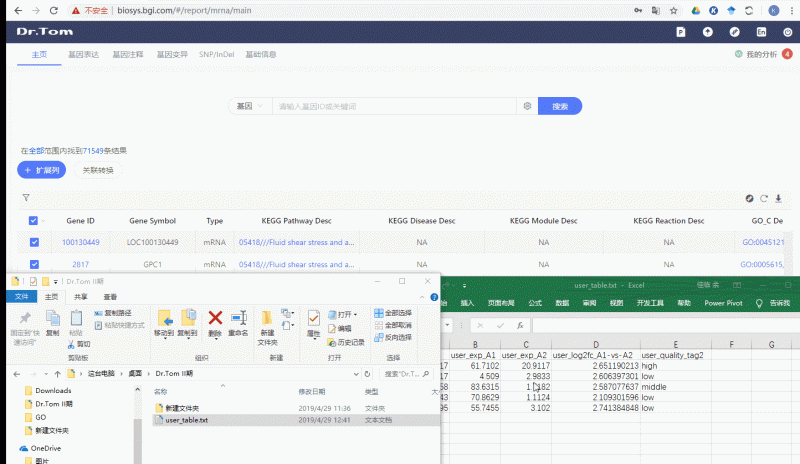Click the table download icon
This screenshot has width=800, height=464.
[x=777, y=198]
